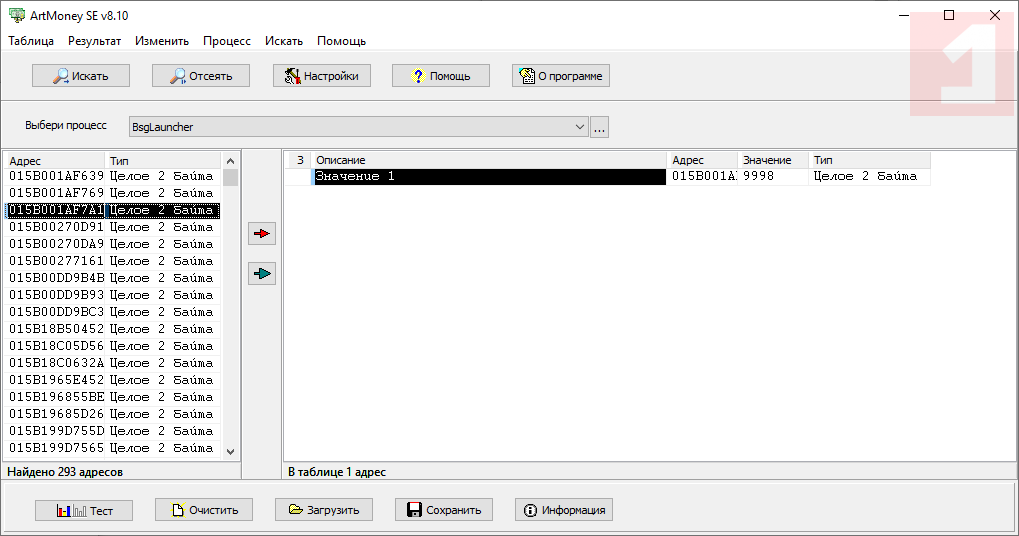Select highlighted address 015B001AF7A1

[x=113, y=210]
